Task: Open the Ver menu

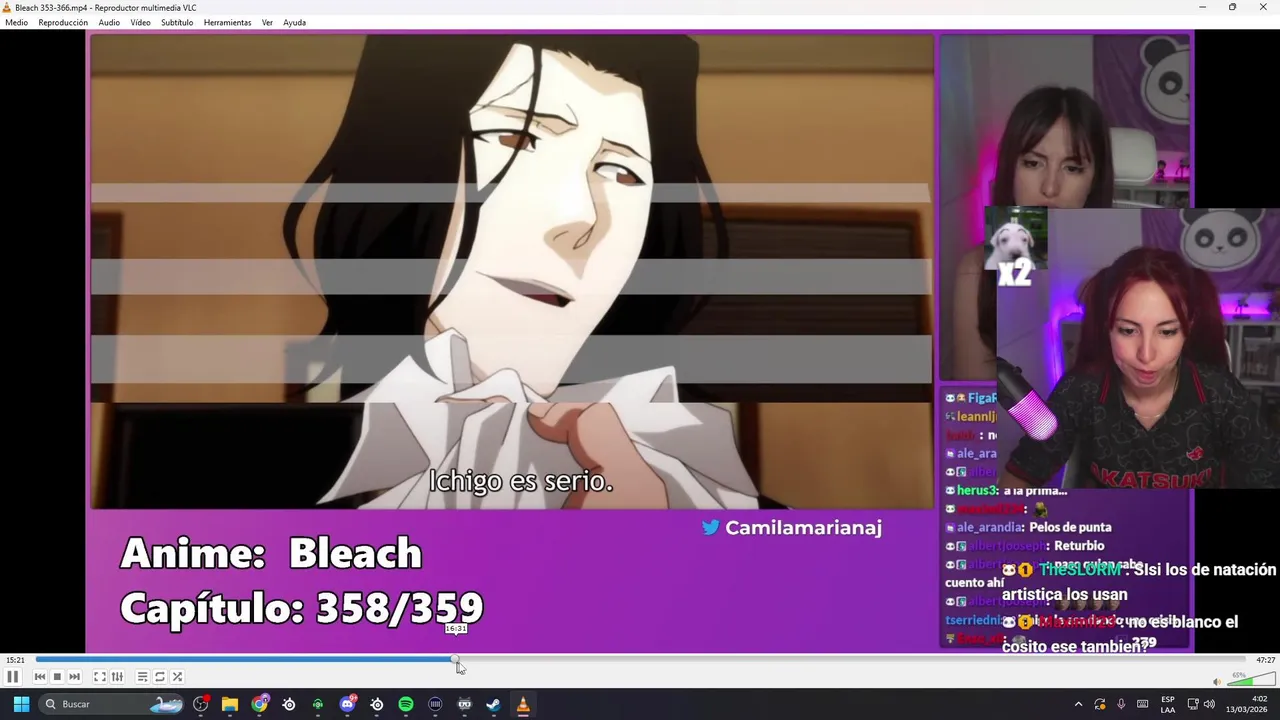Action: [267, 22]
